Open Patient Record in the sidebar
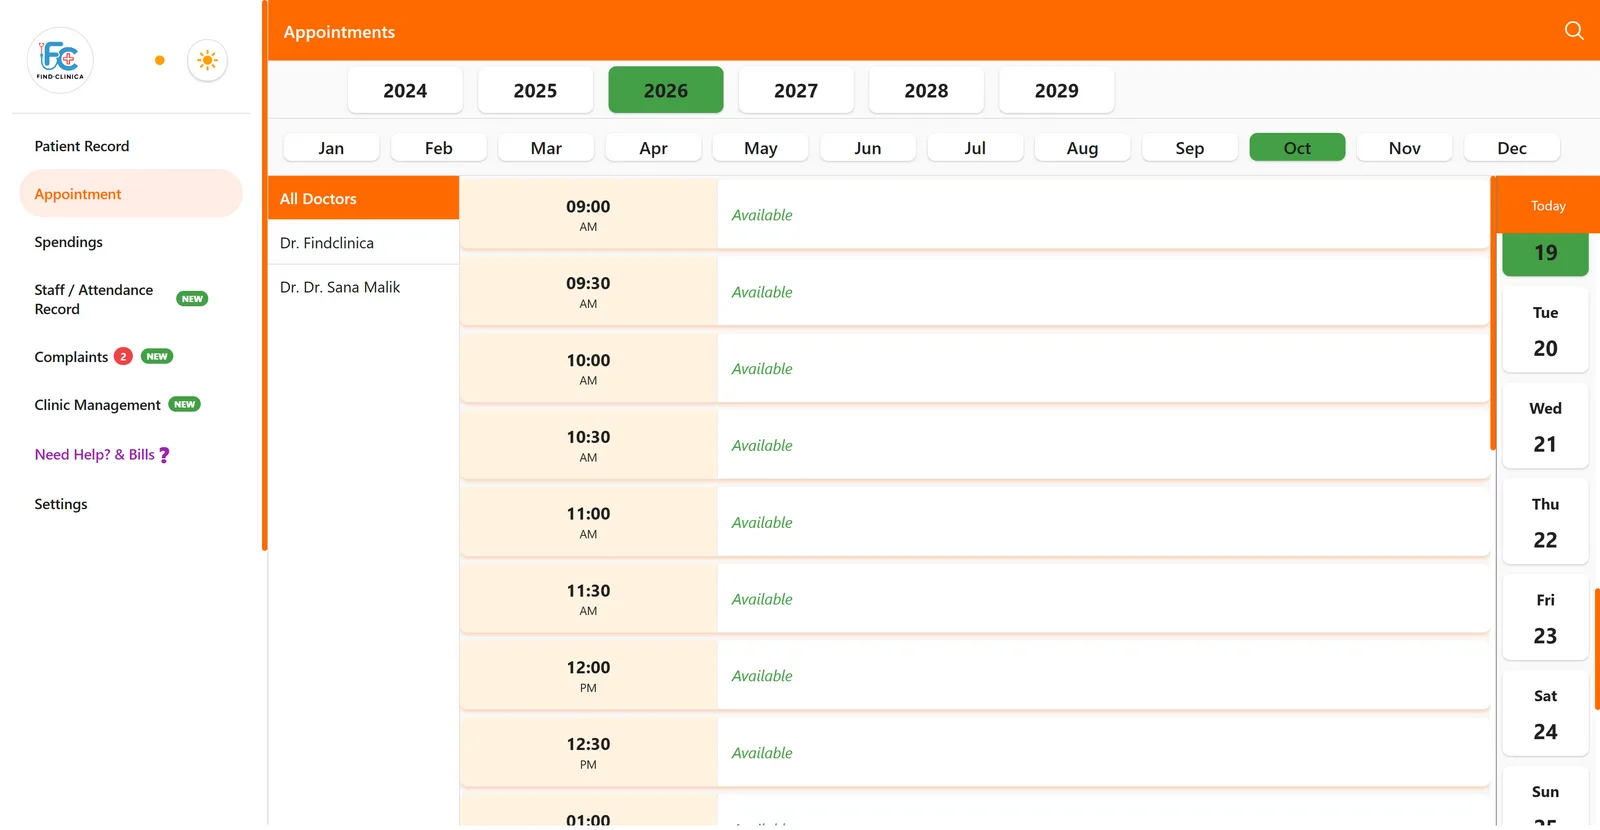Viewport: 1600px width, 830px height. tap(82, 146)
